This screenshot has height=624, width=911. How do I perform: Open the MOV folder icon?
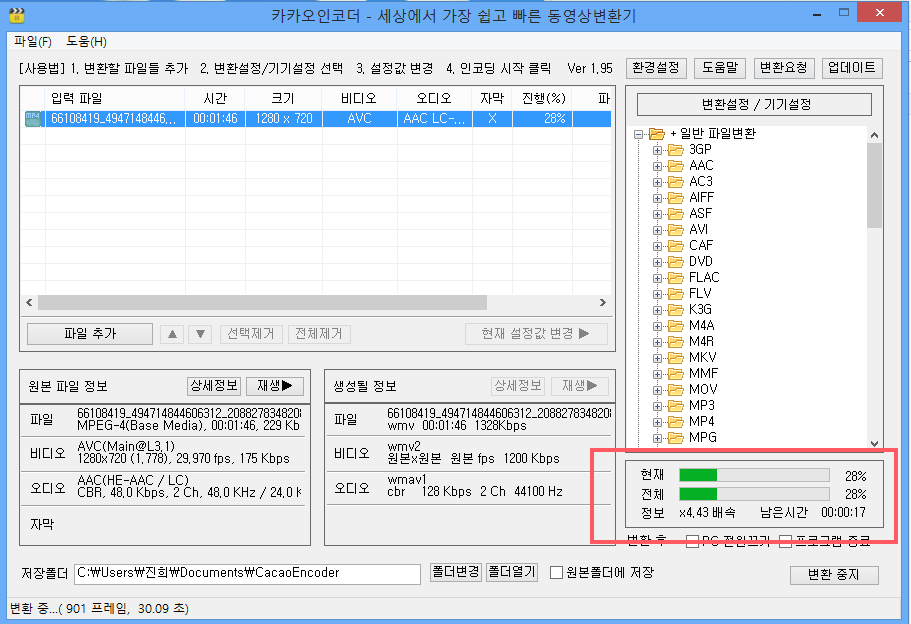675,389
